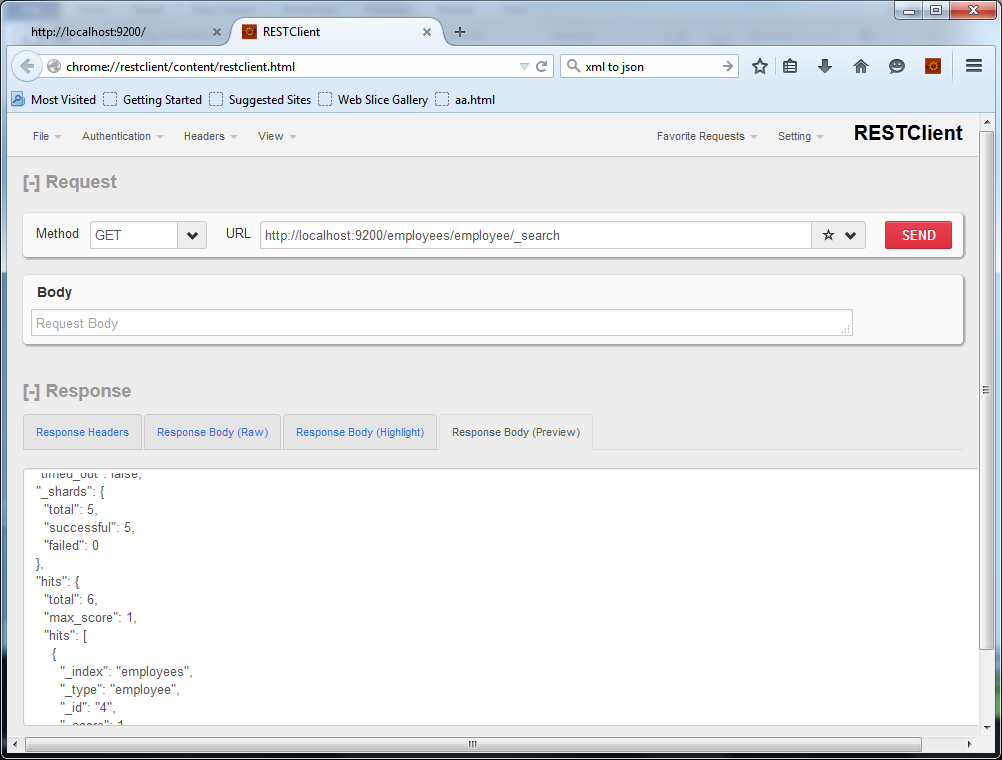Open the Headers menu
The height and width of the screenshot is (760, 1002).
coord(210,136)
